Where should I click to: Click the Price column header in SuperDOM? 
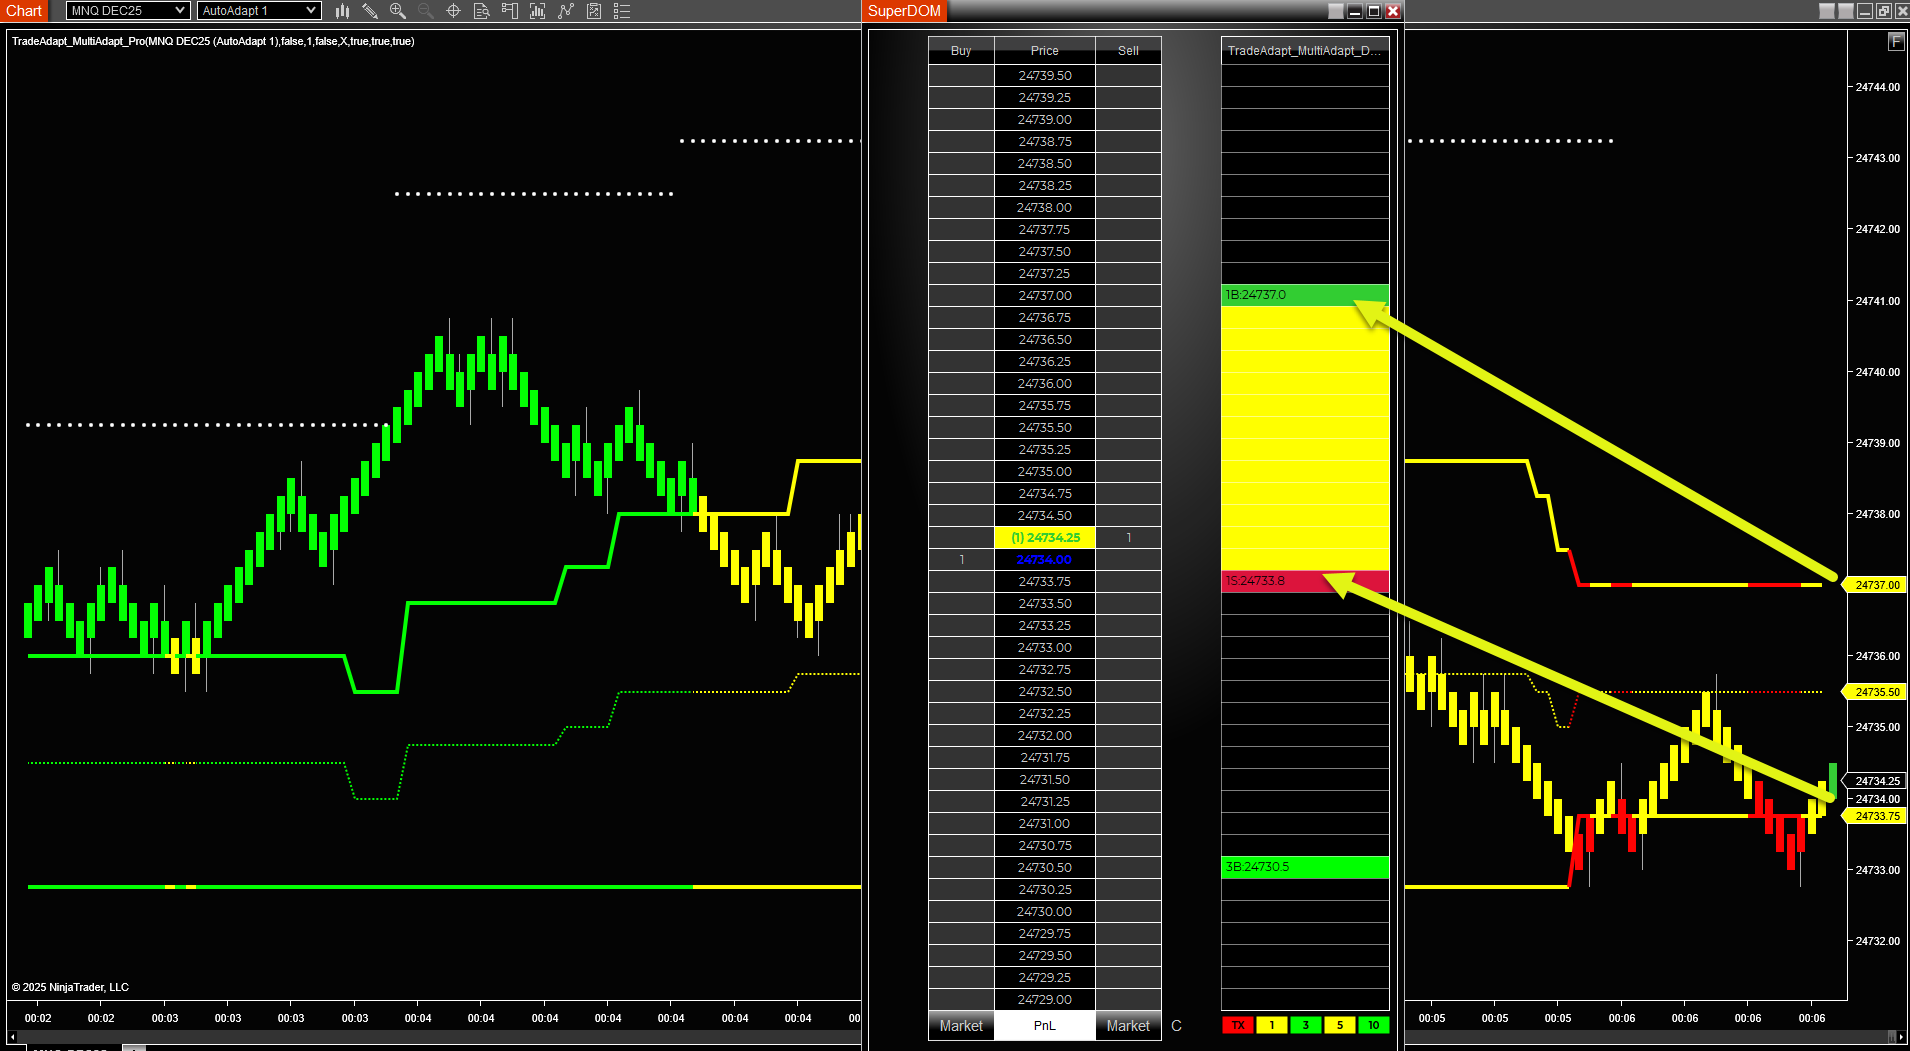pyautogui.click(x=1044, y=50)
